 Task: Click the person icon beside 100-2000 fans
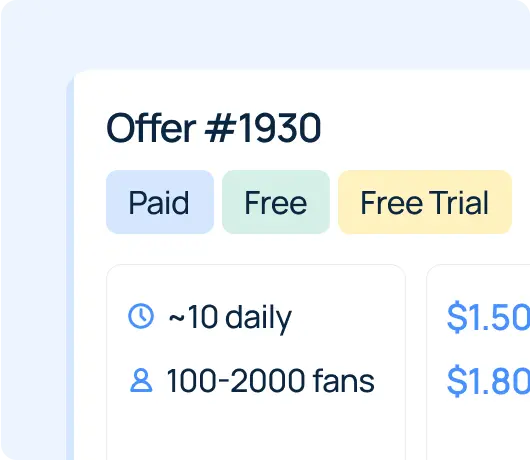141,380
